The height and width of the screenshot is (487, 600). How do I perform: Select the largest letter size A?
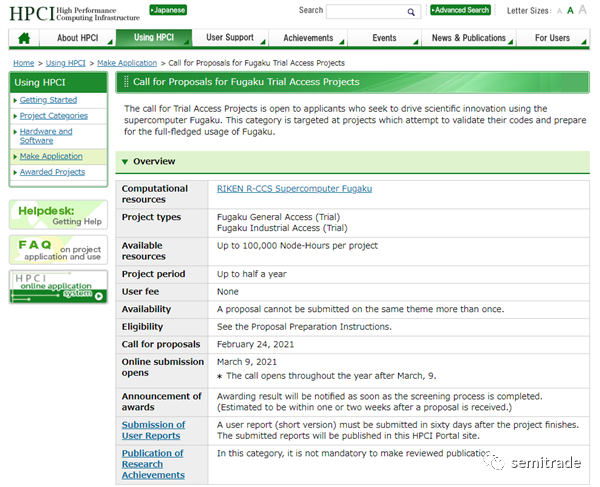pos(582,10)
